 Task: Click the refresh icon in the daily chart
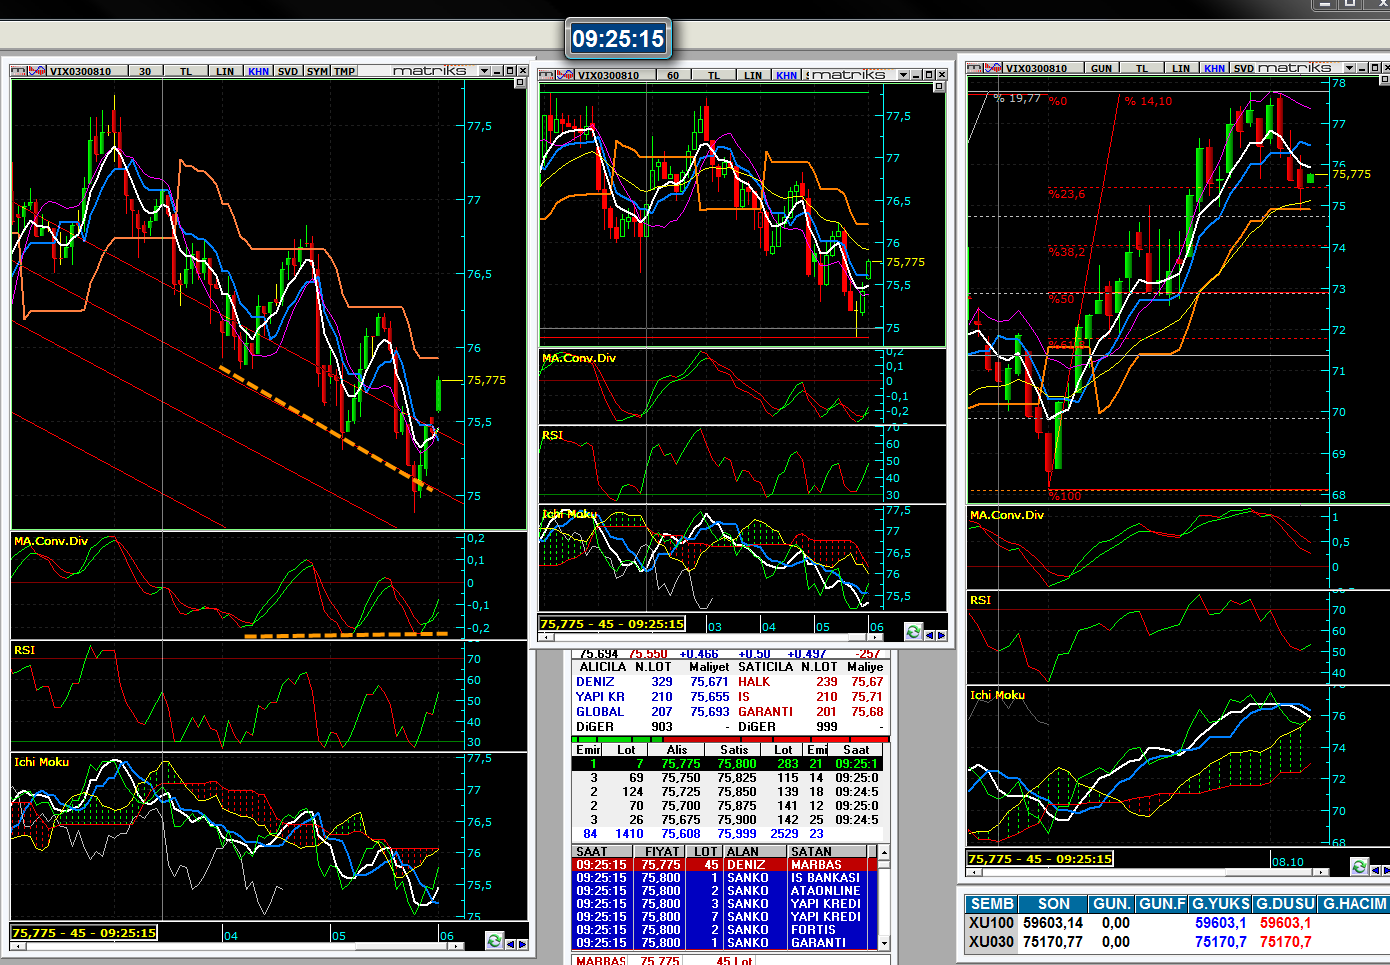[x=1358, y=866]
